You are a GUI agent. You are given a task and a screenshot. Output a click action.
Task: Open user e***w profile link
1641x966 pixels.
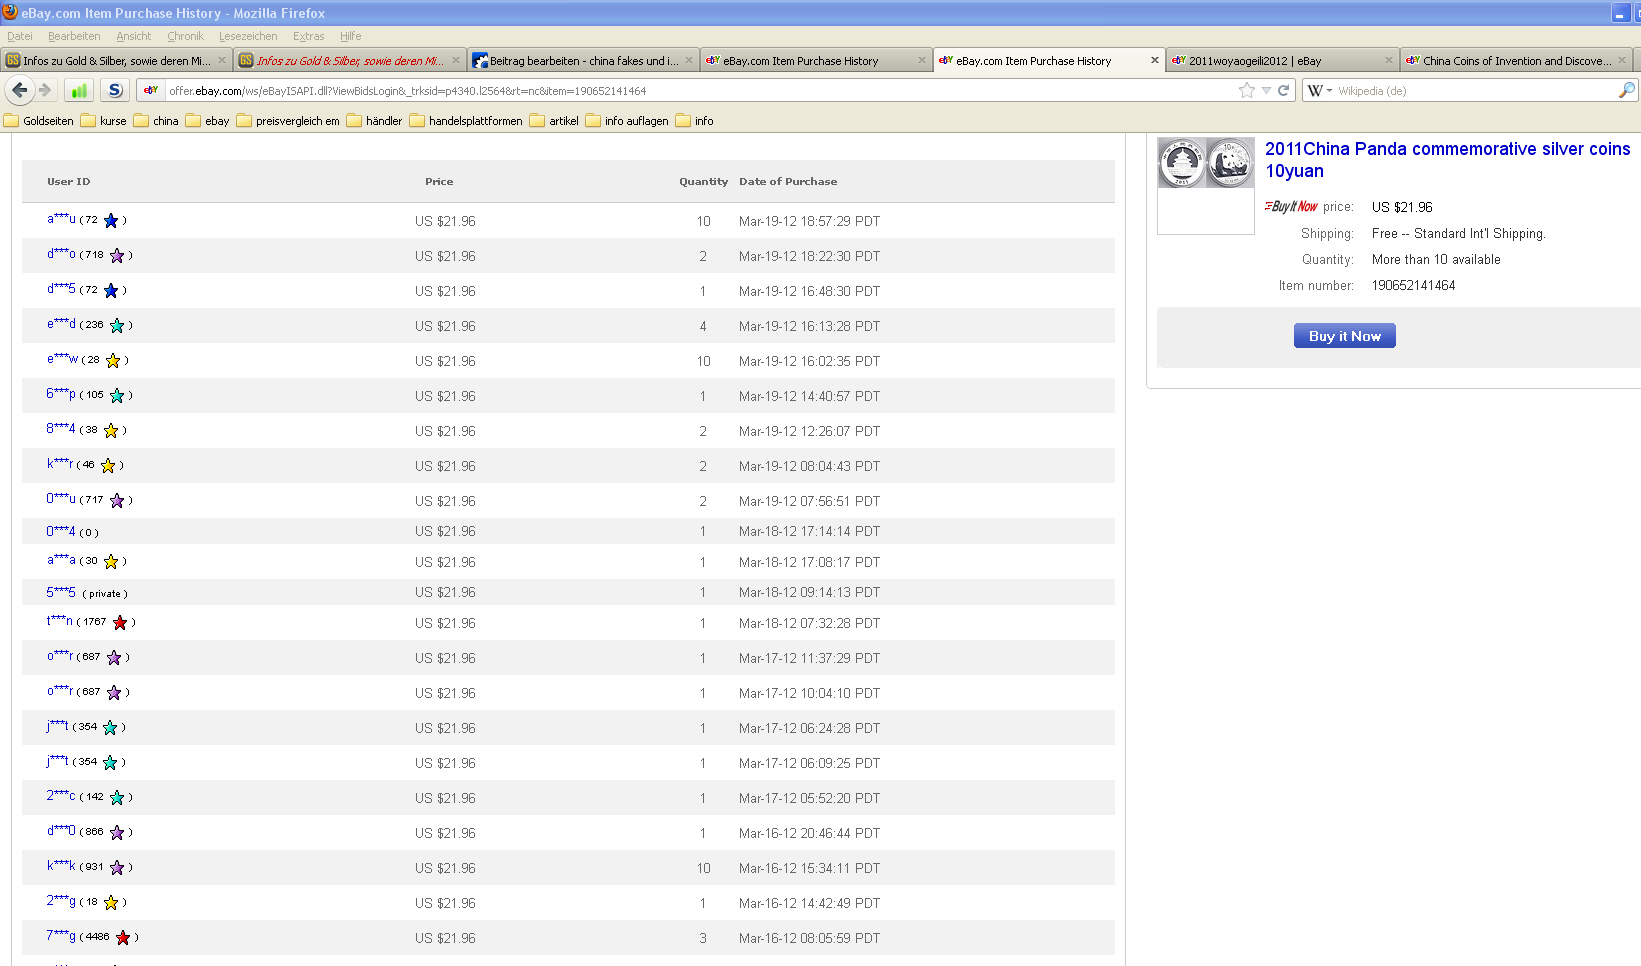point(62,359)
